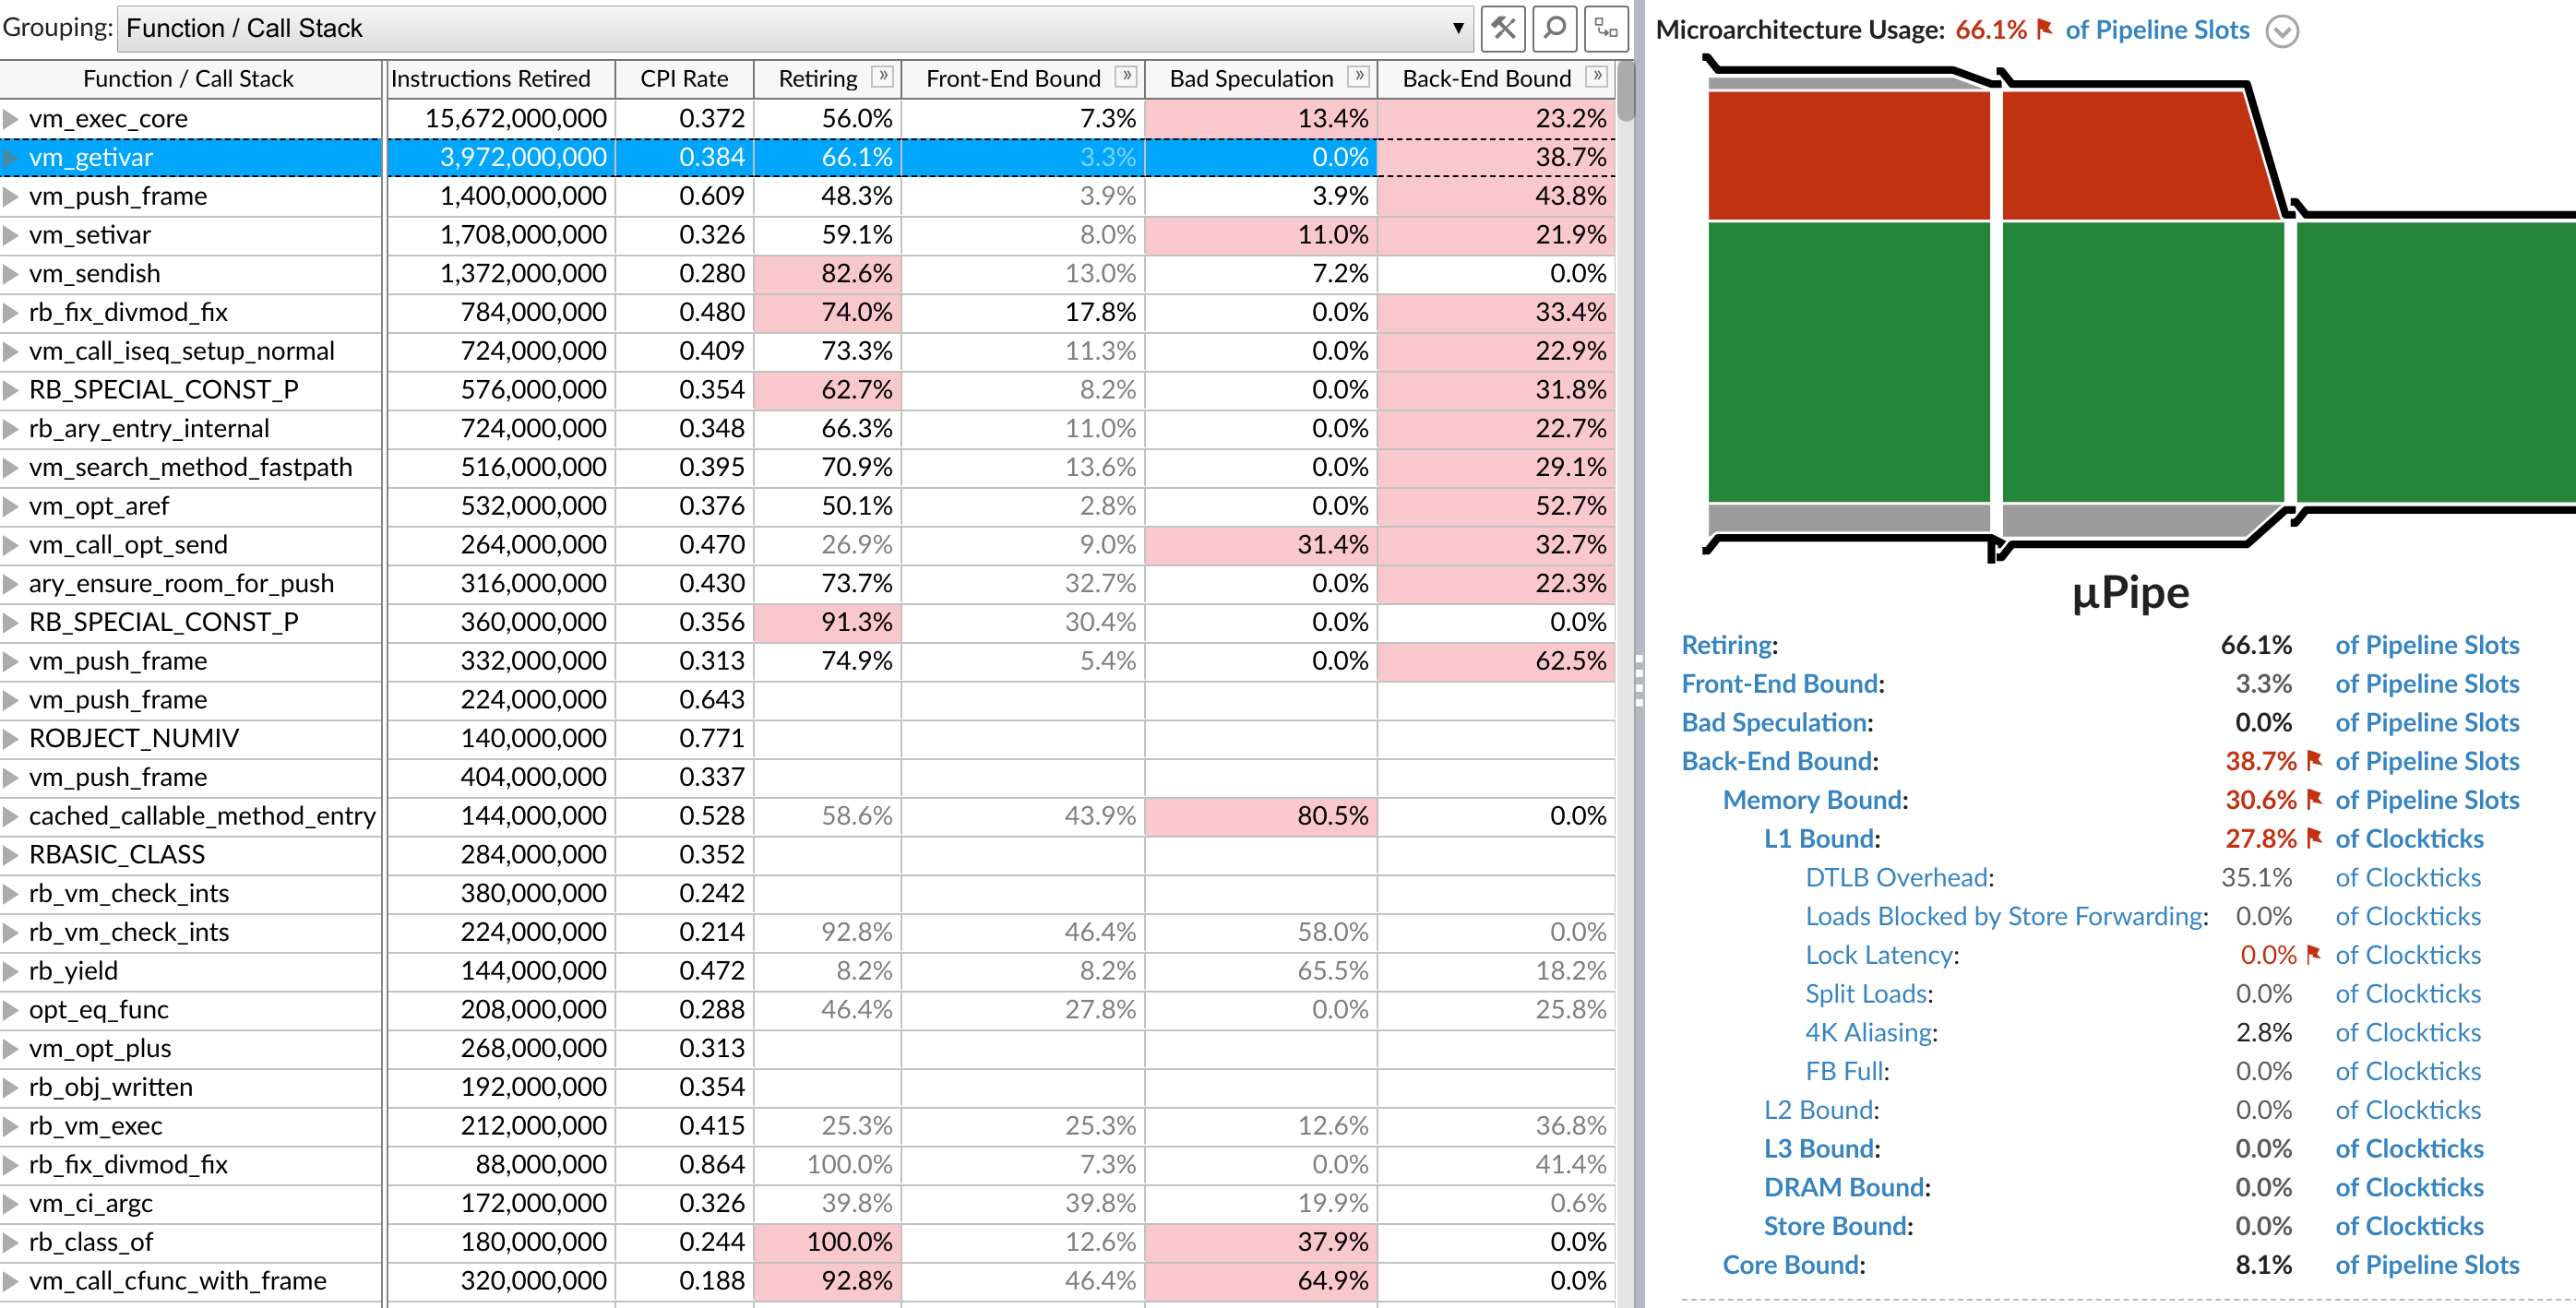
Task: Expand the Back-End Bound column chevron
Action: (x=1597, y=76)
